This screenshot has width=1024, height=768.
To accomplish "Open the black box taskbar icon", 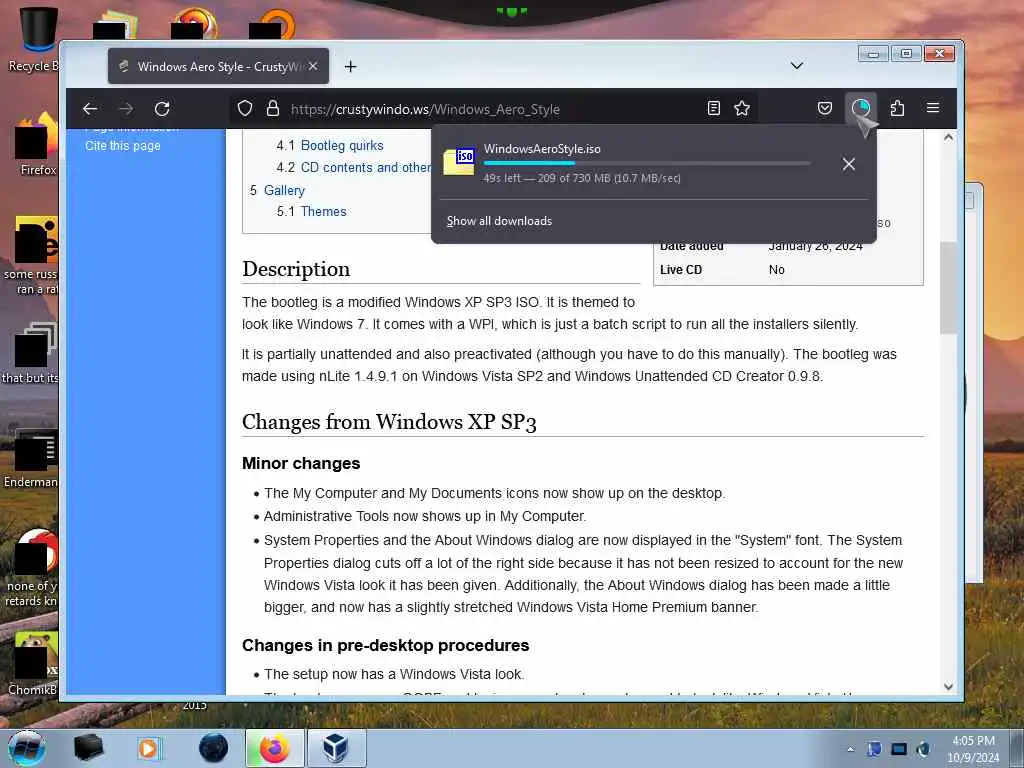I will pos(88,748).
